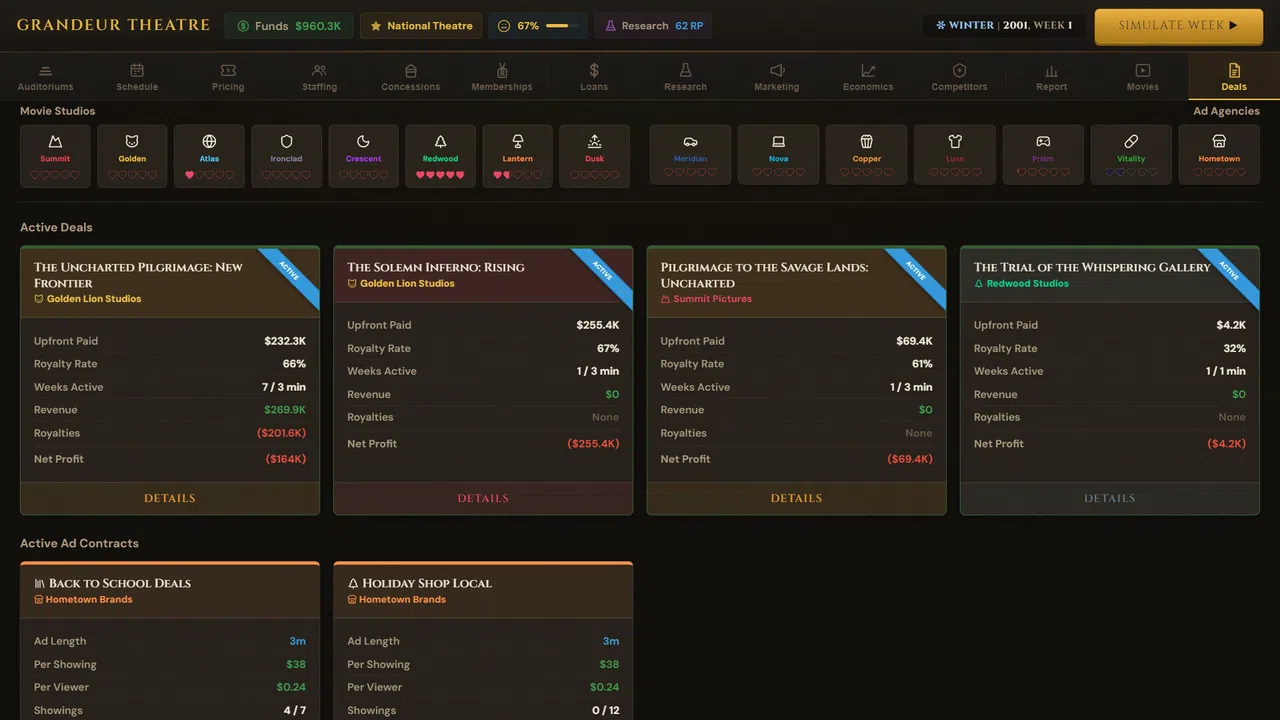Open the Report tab
The height and width of the screenshot is (720, 1280).
pyautogui.click(x=1051, y=77)
